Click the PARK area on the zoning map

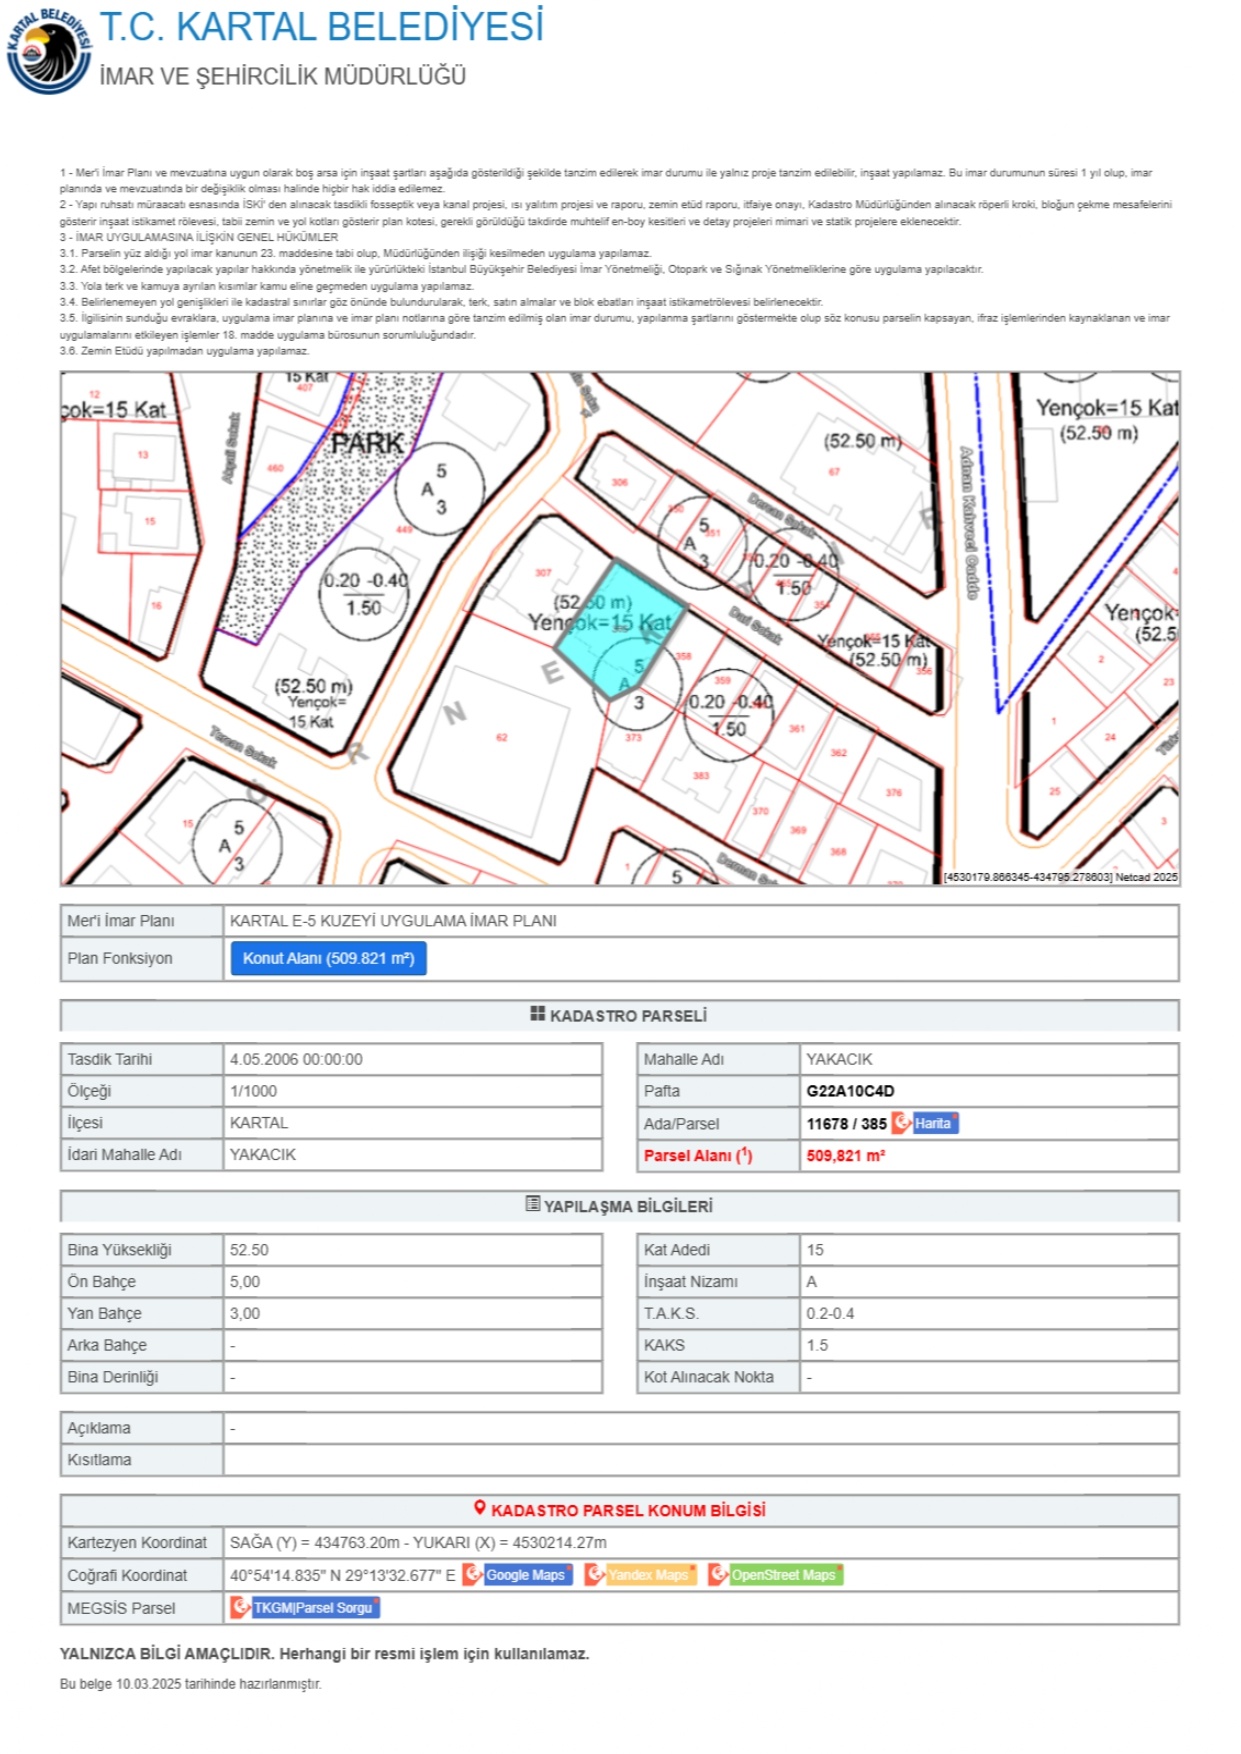[367, 443]
